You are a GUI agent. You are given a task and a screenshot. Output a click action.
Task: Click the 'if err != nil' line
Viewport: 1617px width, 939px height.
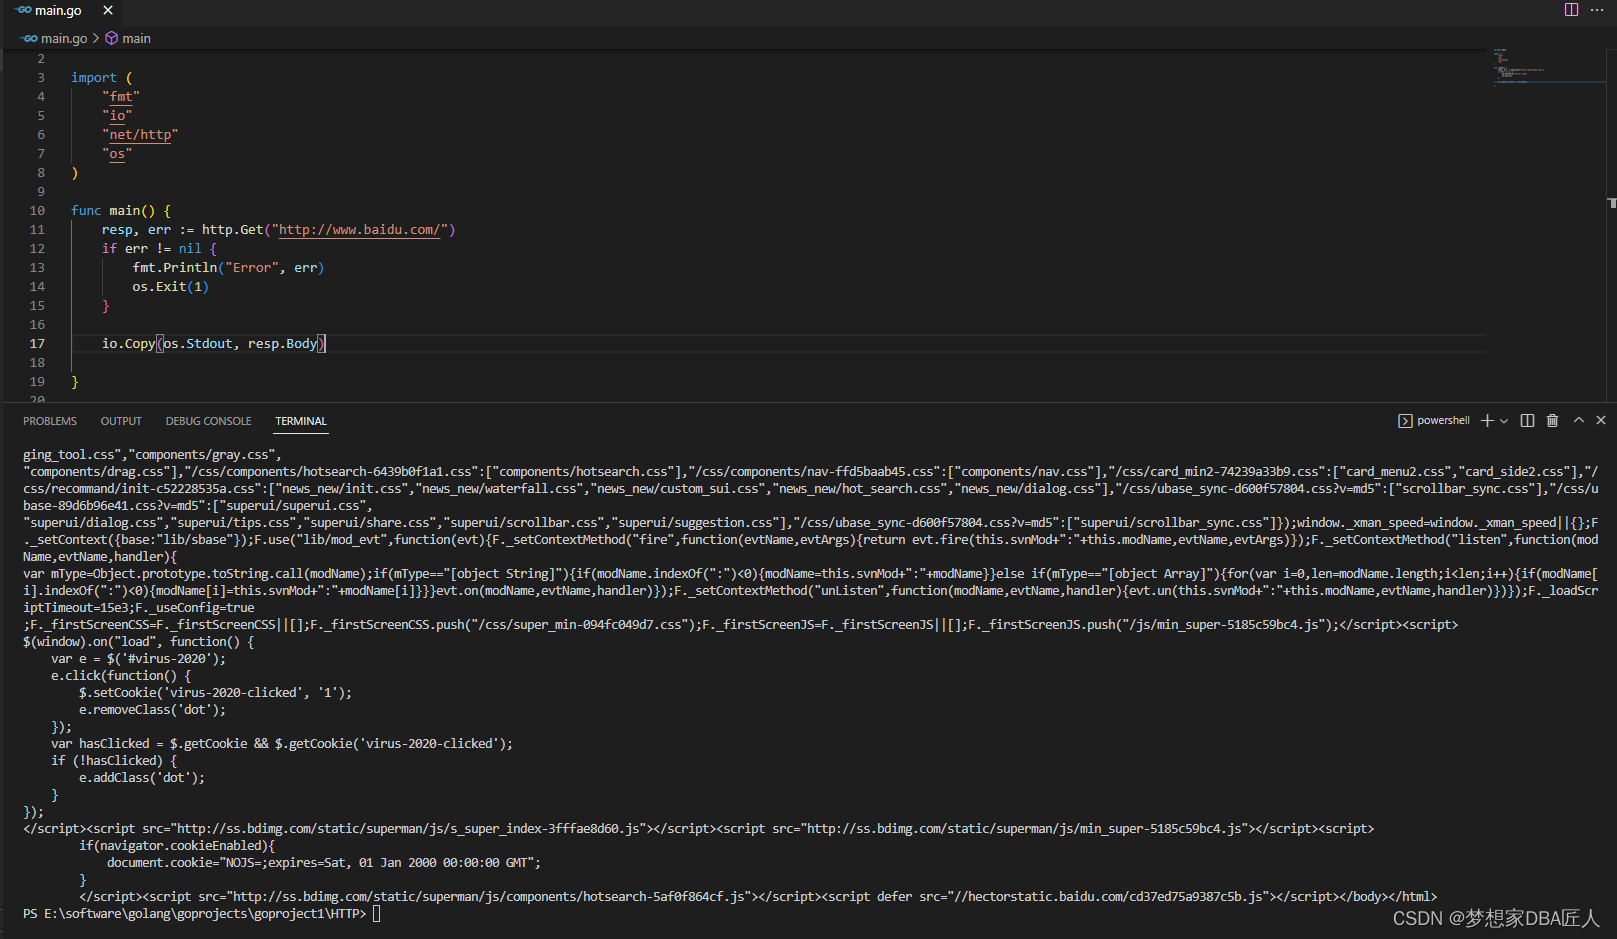(x=158, y=249)
